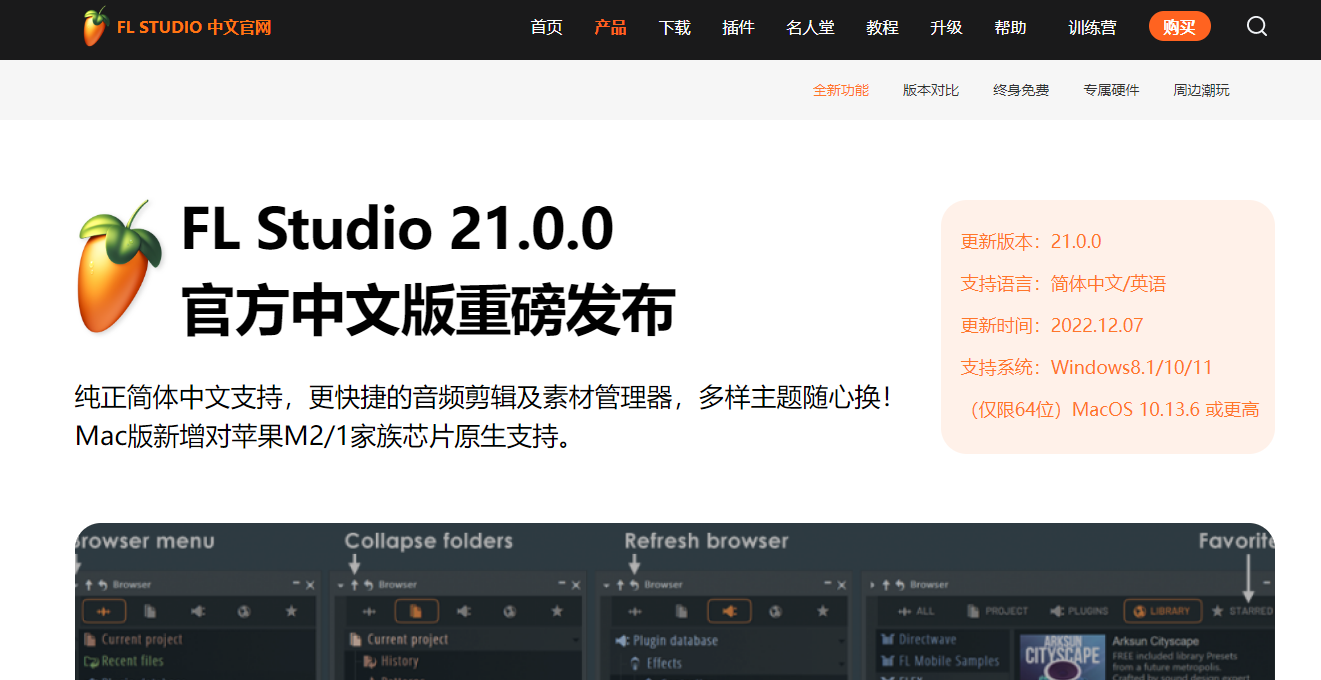Select the ALL browser tab in screenshot
The image size is (1321, 680).
(x=917, y=610)
